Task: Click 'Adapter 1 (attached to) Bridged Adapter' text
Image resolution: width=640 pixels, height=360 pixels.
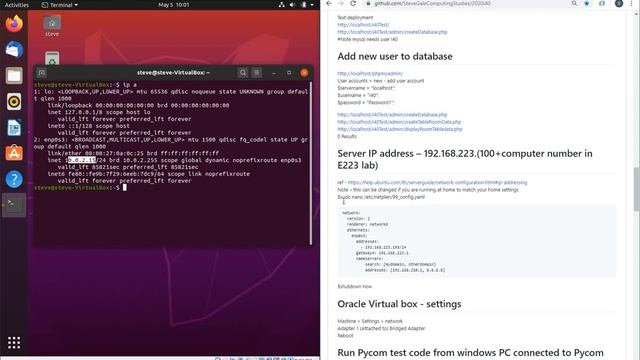Action: click(x=381, y=329)
